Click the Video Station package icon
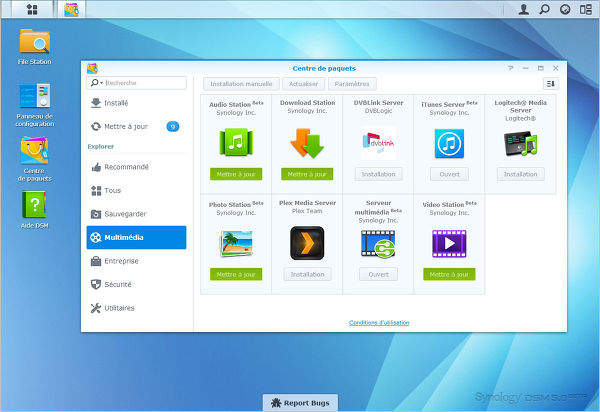 click(x=449, y=243)
